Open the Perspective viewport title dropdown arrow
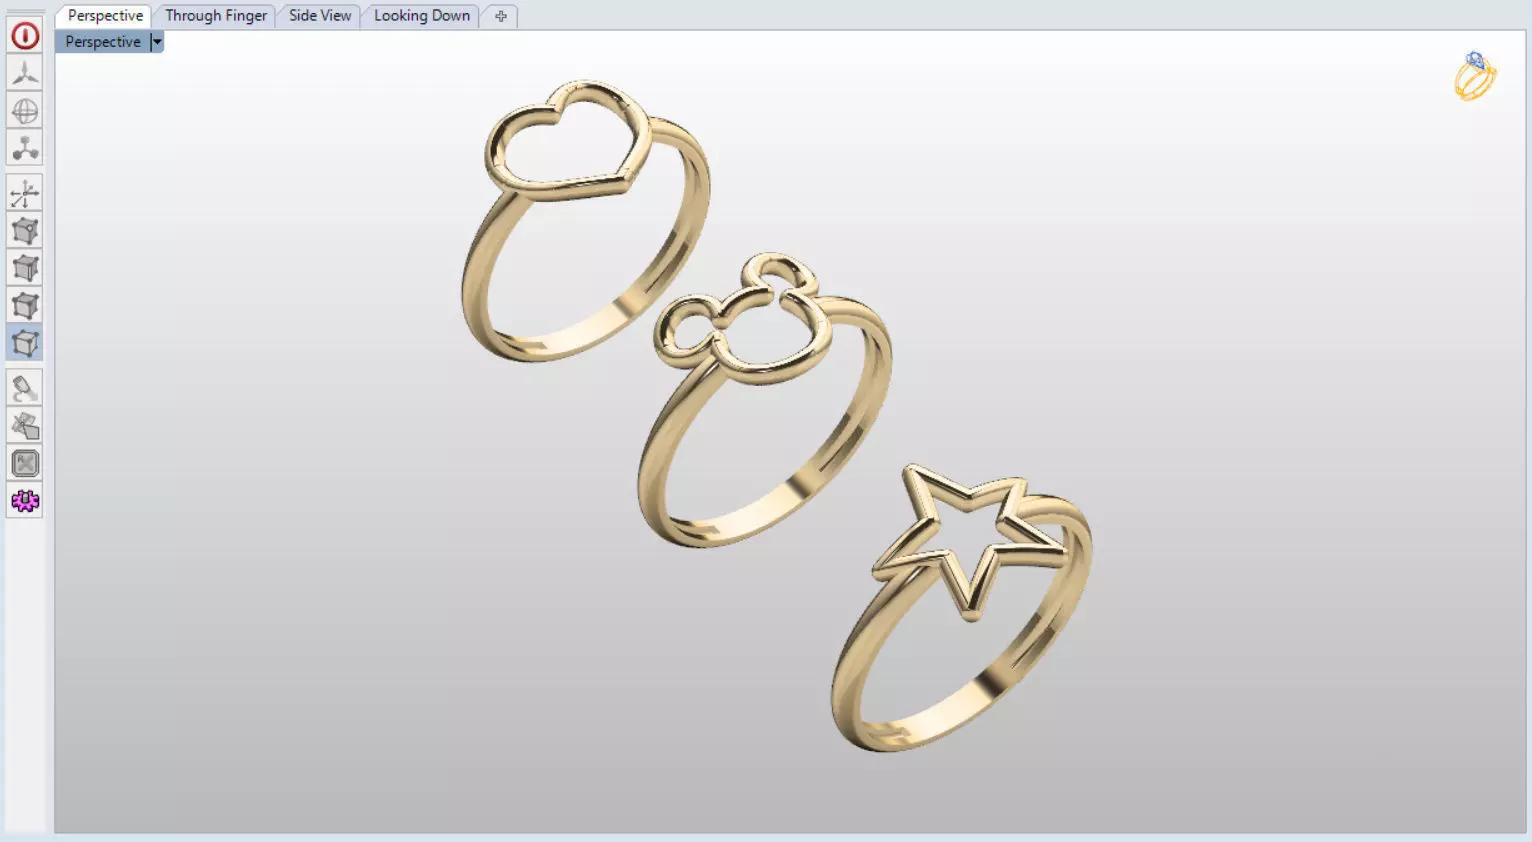The image size is (1532, 842). [x=157, y=42]
